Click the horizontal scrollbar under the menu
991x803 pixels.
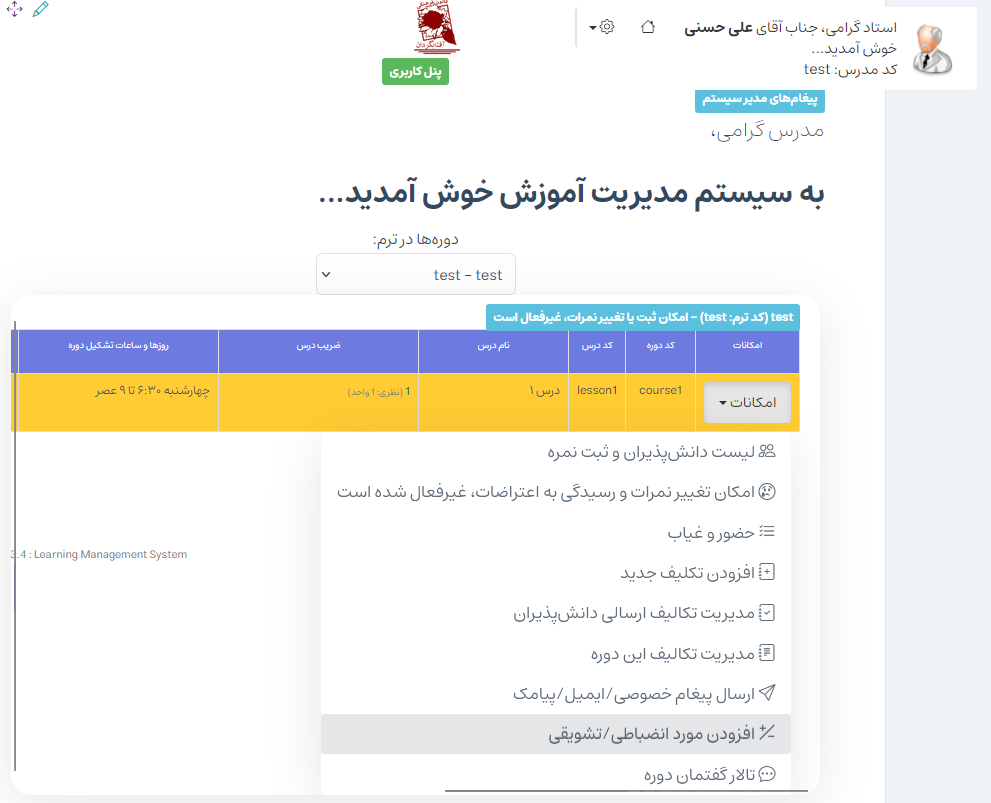point(626,790)
